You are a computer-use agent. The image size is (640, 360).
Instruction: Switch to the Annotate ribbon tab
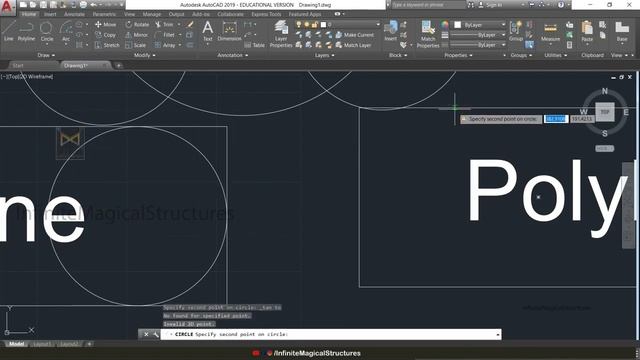(74, 14)
